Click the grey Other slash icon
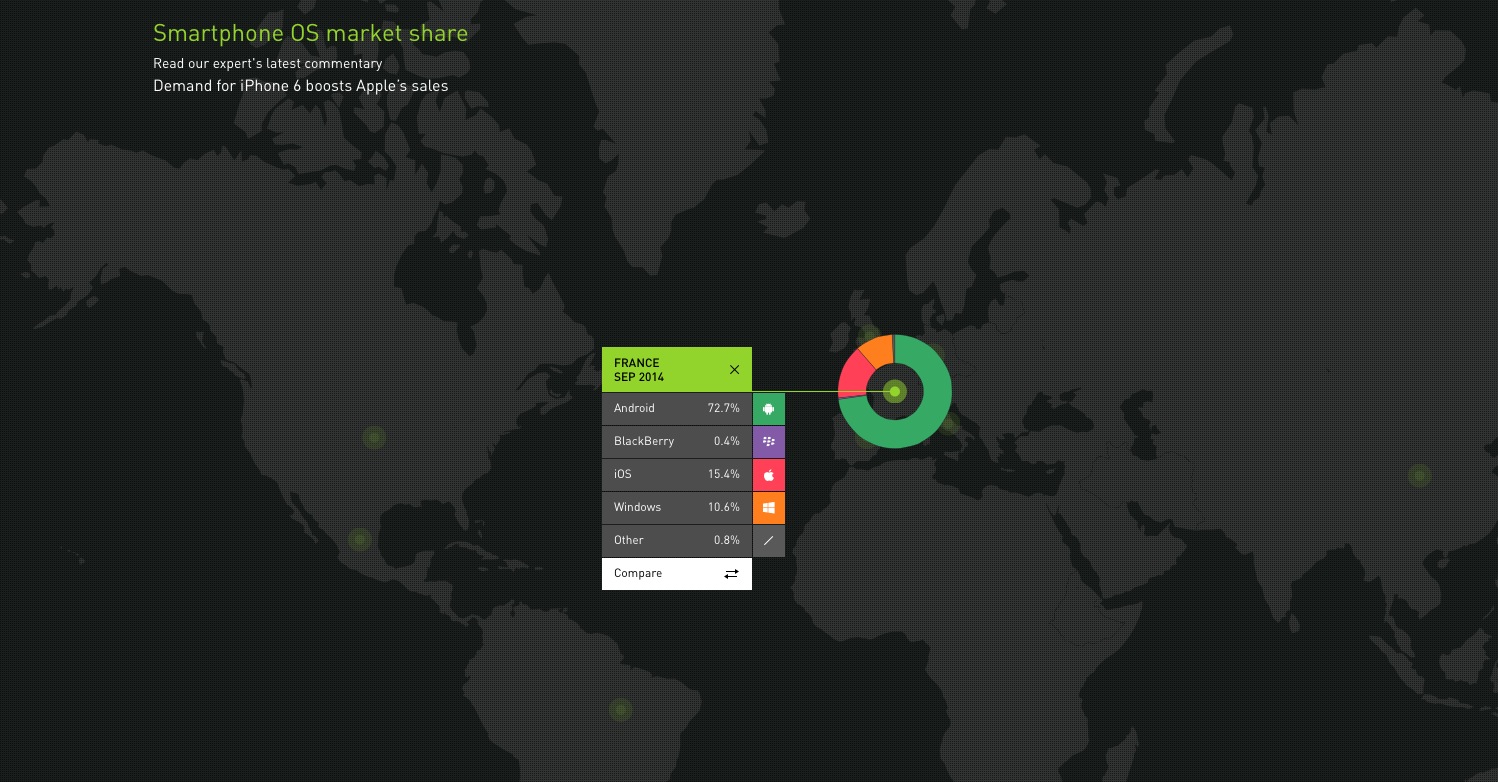The width and height of the screenshot is (1498, 782). click(x=769, y=541)
